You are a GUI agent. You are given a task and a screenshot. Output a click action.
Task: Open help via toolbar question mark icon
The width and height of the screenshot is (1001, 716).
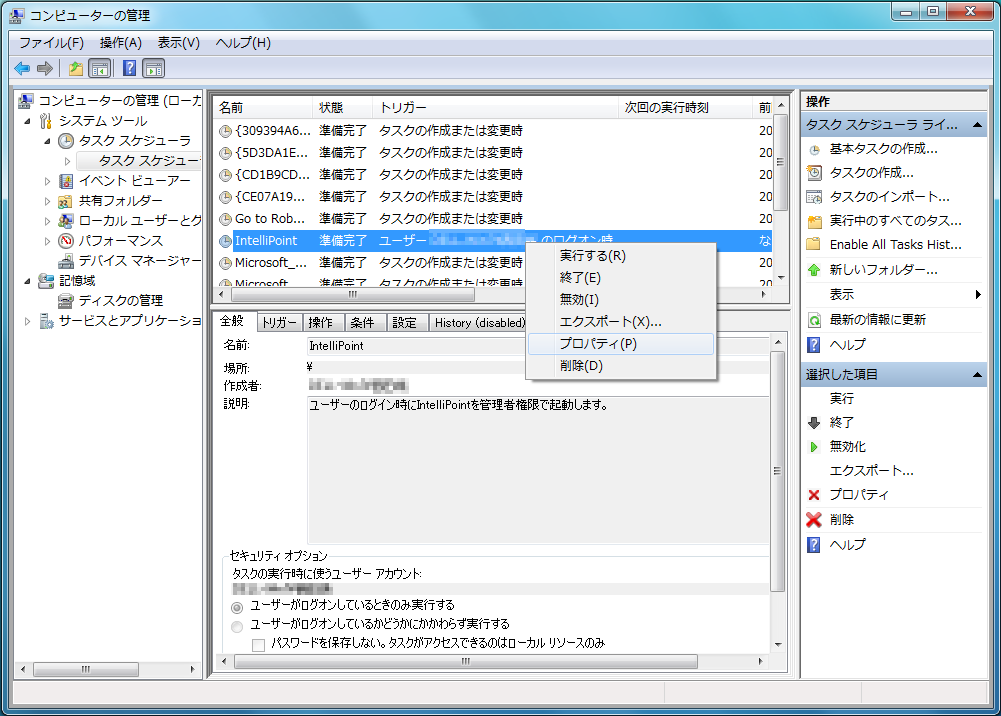tap(130, 68)
